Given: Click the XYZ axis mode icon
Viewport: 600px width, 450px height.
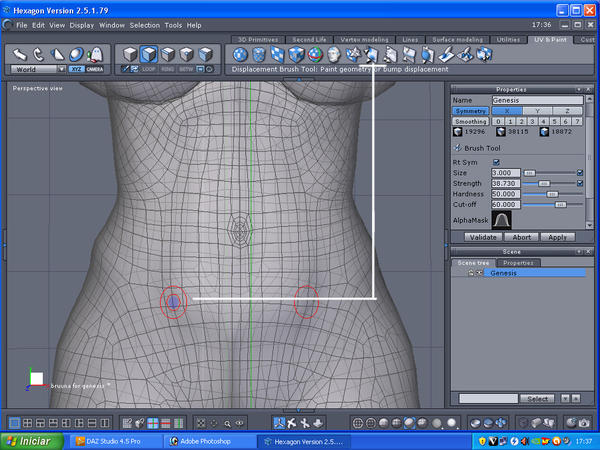Looking at the screenshot, I should (x=77, y=70).
